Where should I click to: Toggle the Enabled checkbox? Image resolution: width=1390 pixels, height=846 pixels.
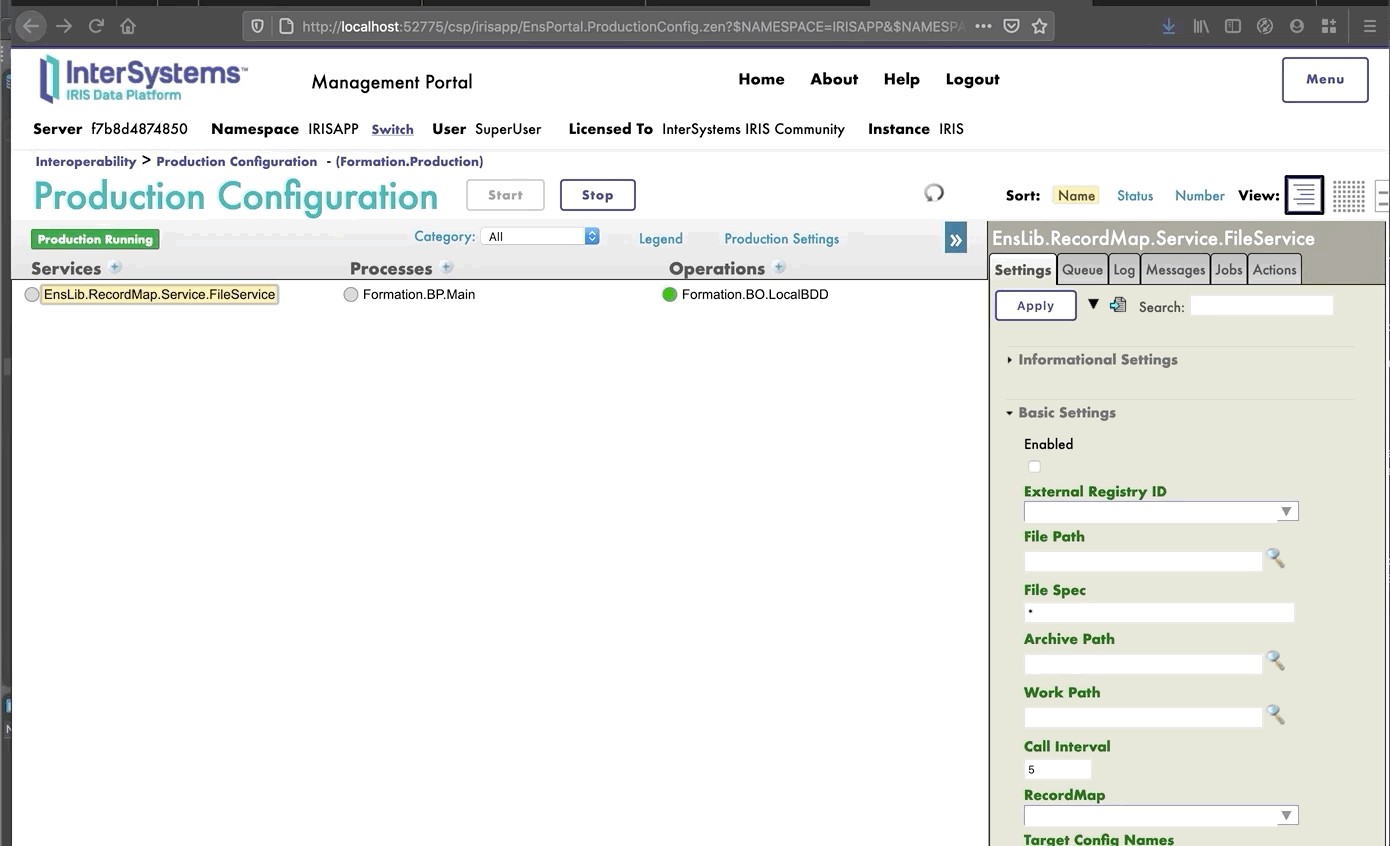point(1034,467)
